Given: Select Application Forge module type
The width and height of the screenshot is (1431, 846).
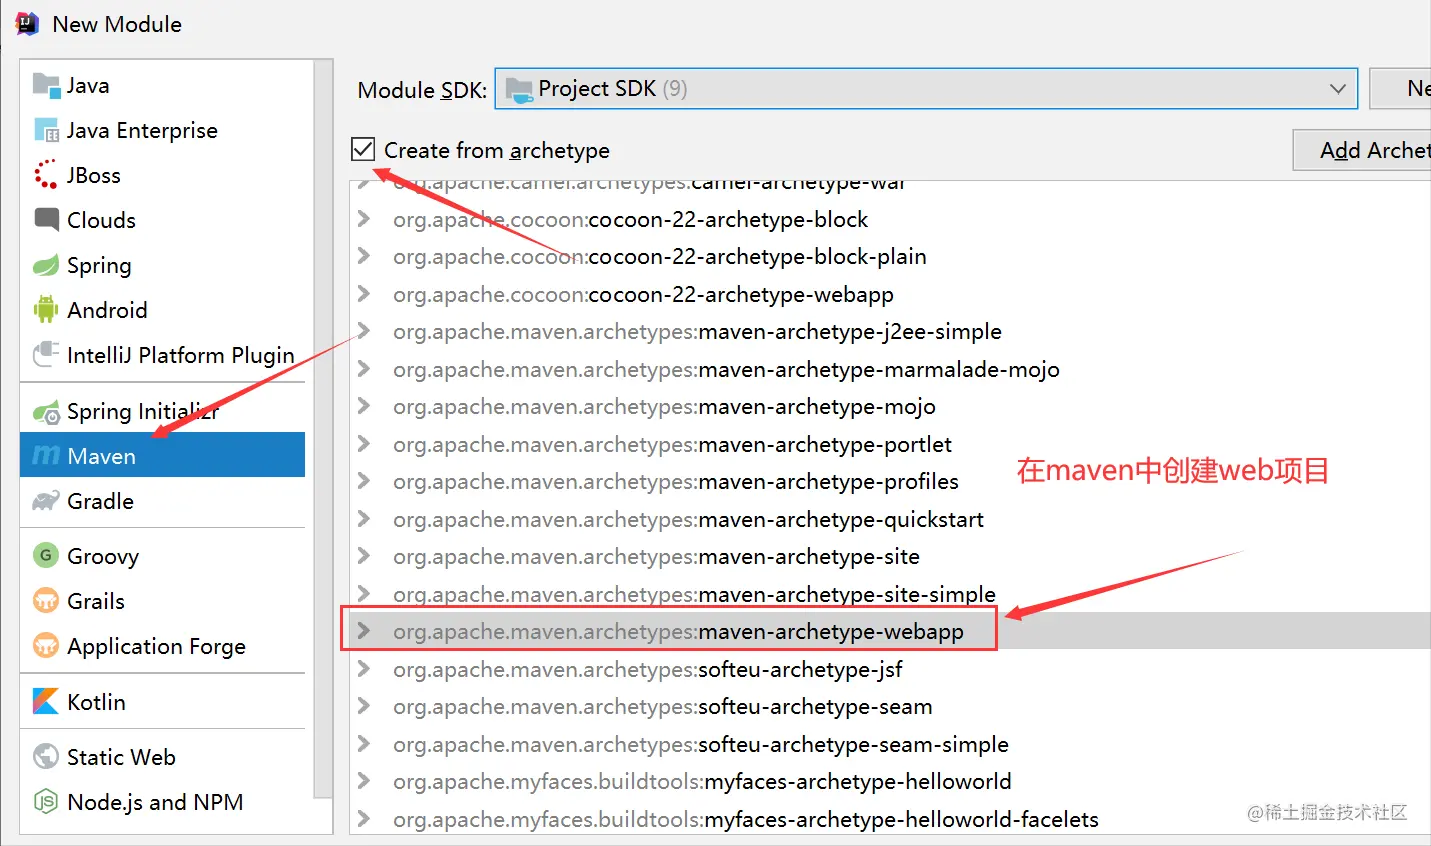Looking at the screenshot, I should click(162, 645).
